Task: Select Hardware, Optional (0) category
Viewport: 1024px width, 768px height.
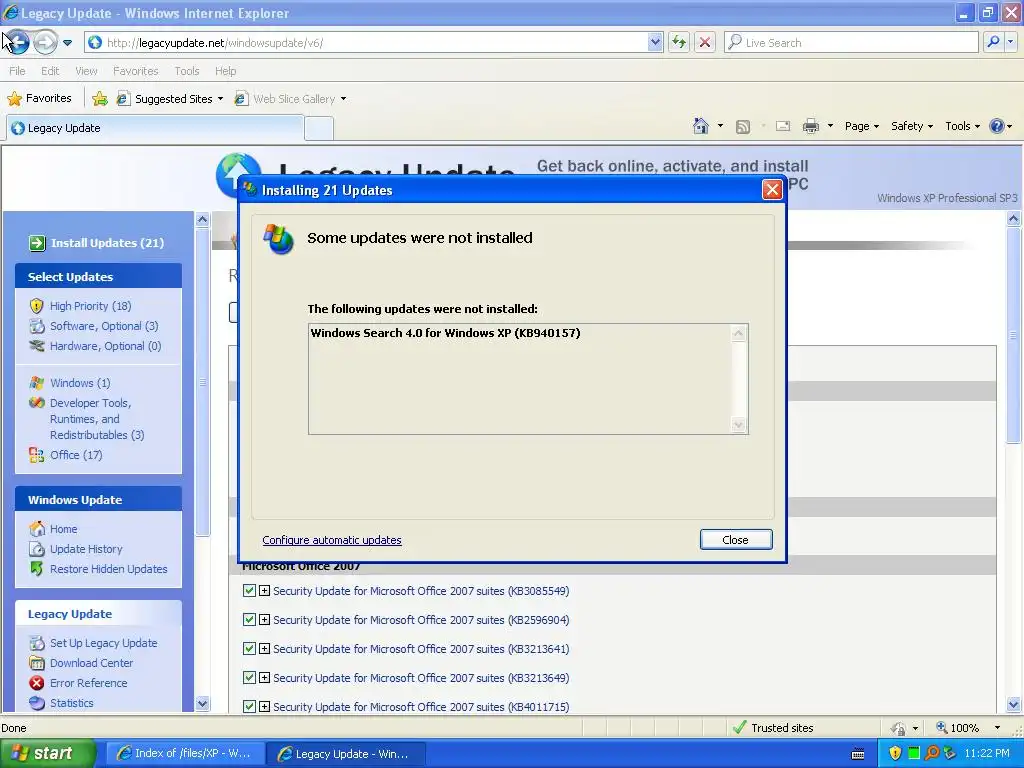Action: [105, 346]
